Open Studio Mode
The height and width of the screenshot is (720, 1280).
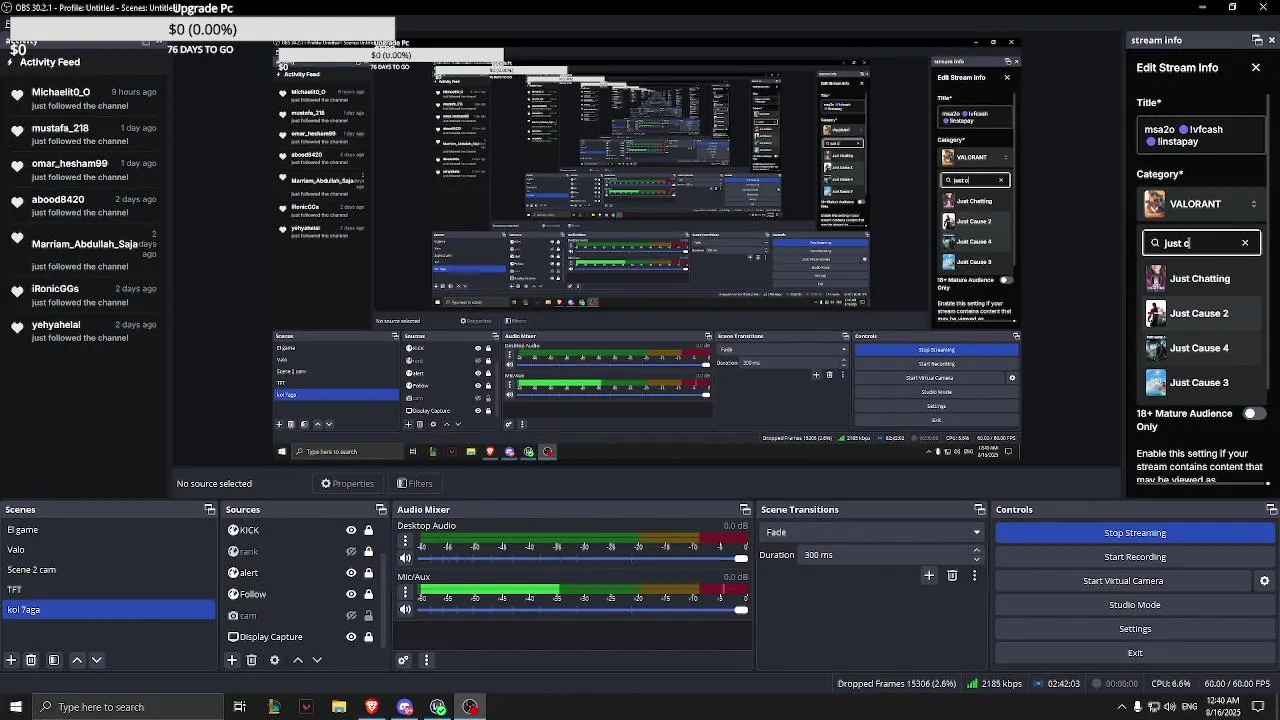[1135, 605]
